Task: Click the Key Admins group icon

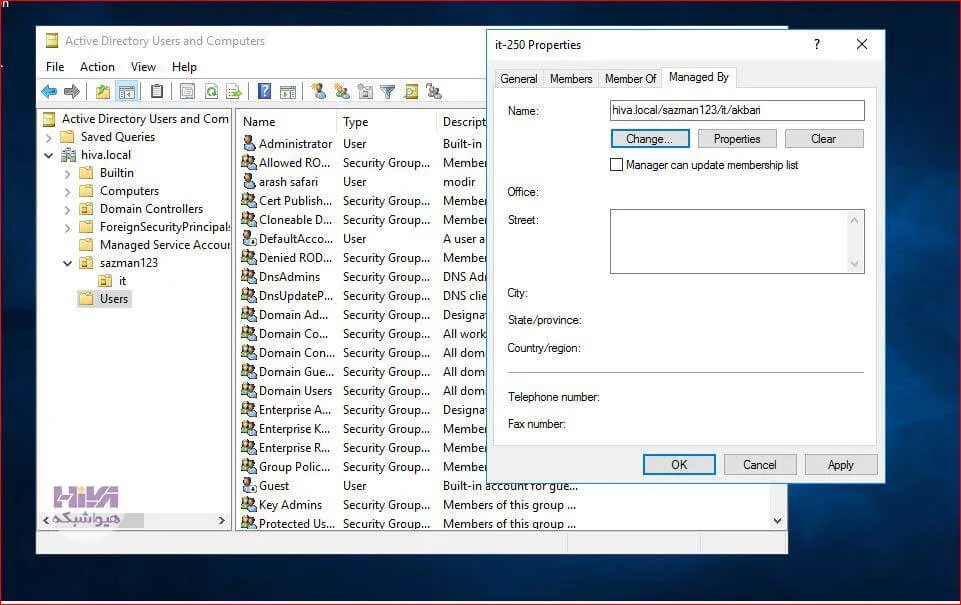Action: pos(249,504)
